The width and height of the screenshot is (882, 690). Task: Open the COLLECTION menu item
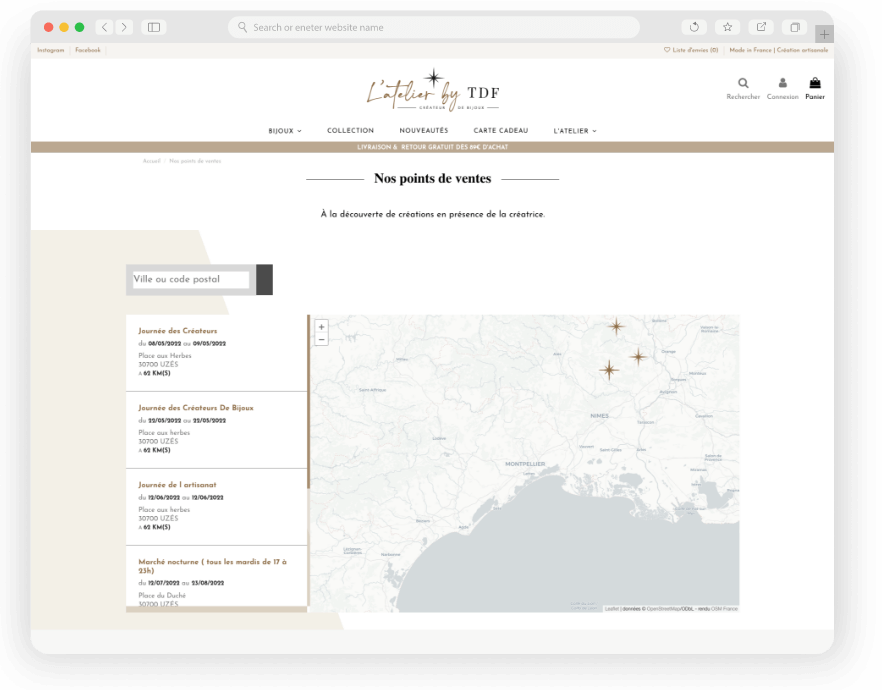click(x=350, y=131)
